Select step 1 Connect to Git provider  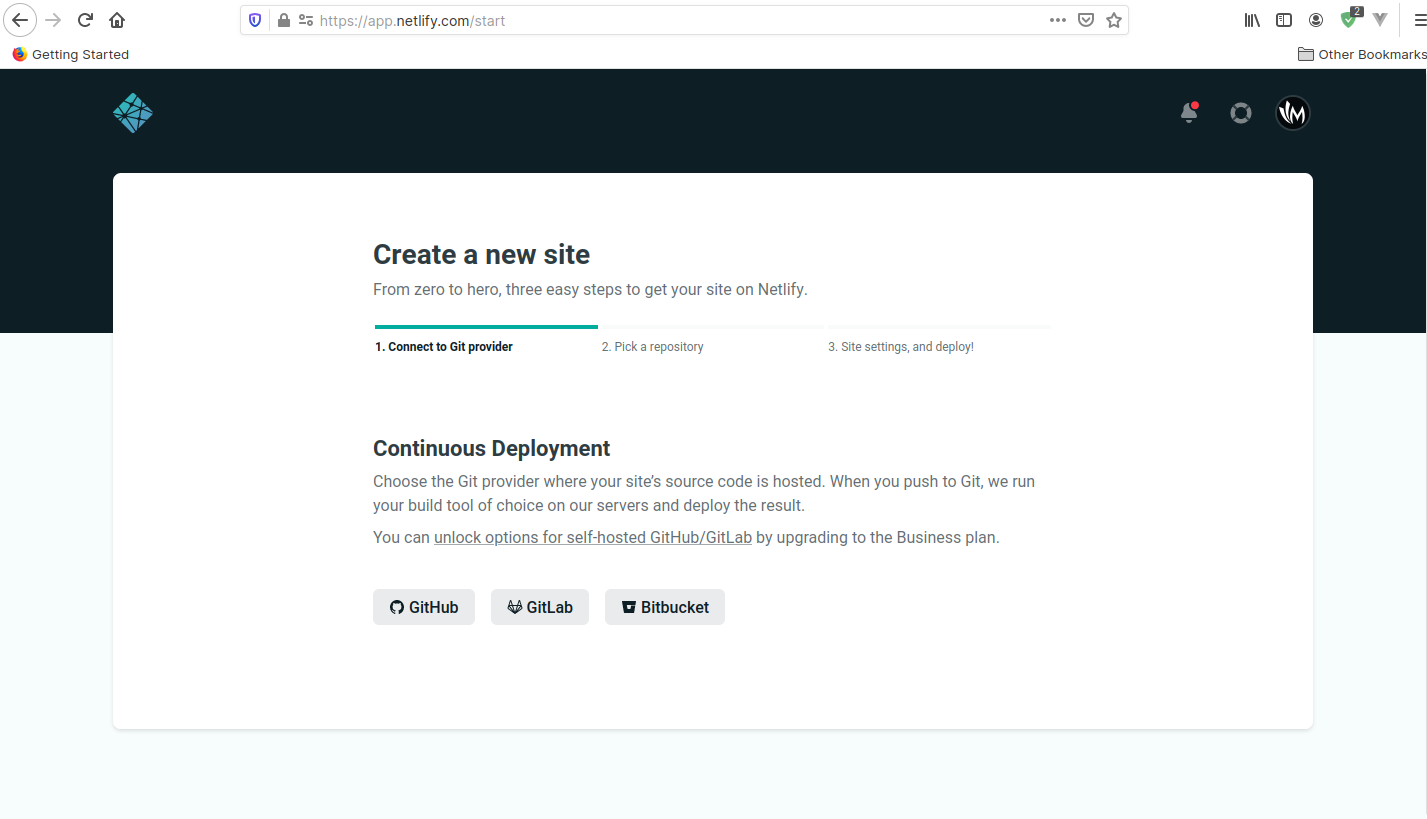[444, 347]
